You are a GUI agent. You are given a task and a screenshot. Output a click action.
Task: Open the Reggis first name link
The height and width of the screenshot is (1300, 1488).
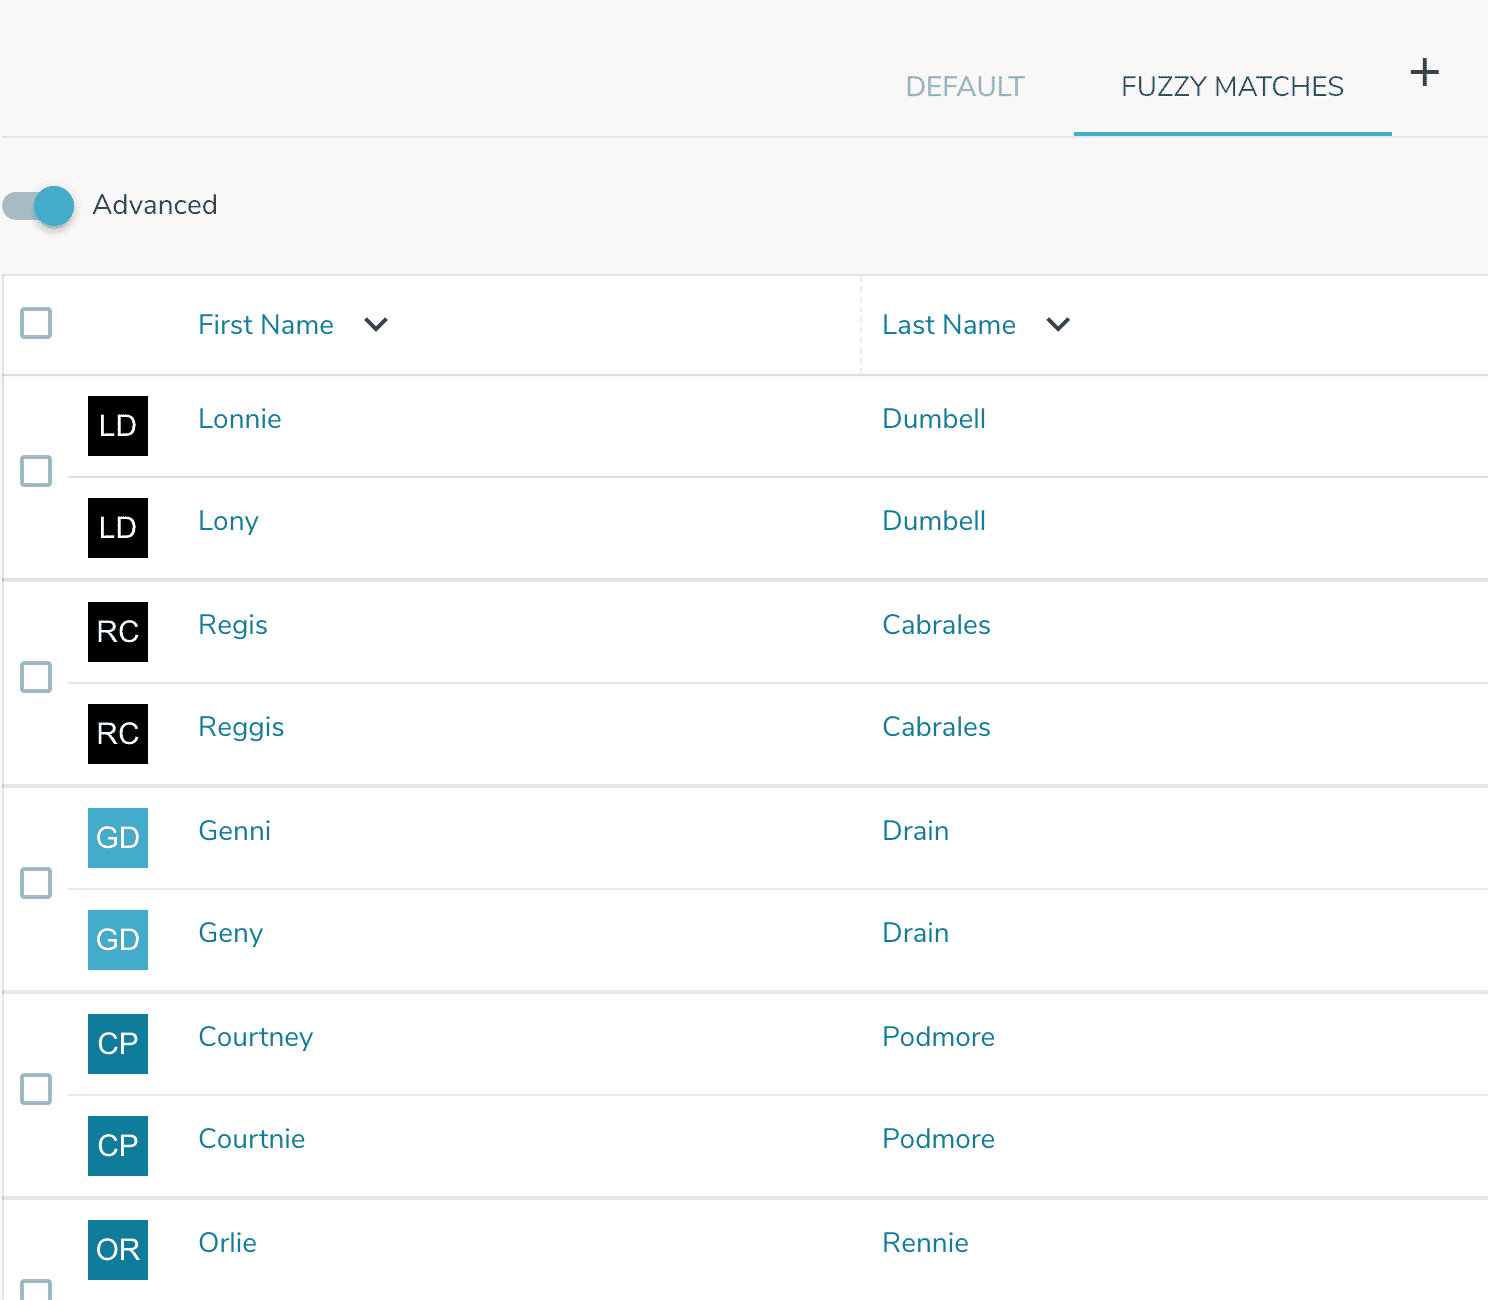coord(241,727)
